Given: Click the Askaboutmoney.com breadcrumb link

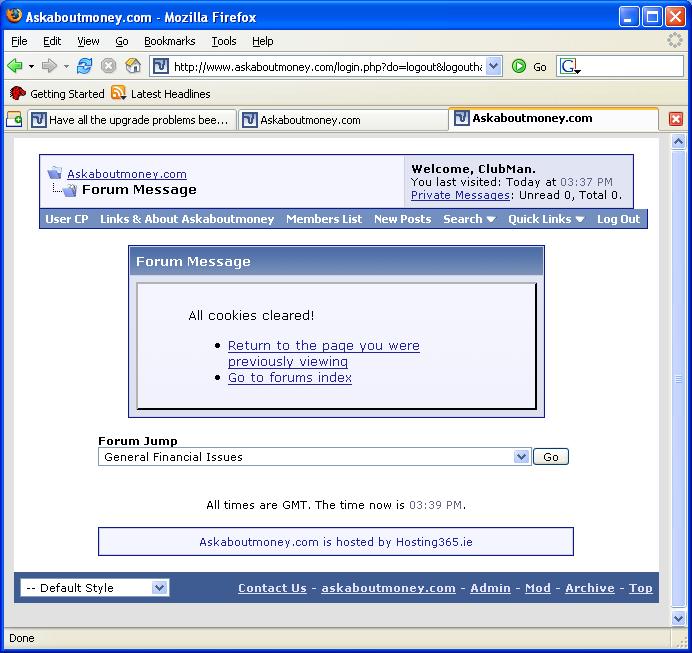Looking at the screenshot, I should pyautogui.click(x=127, y=174).
